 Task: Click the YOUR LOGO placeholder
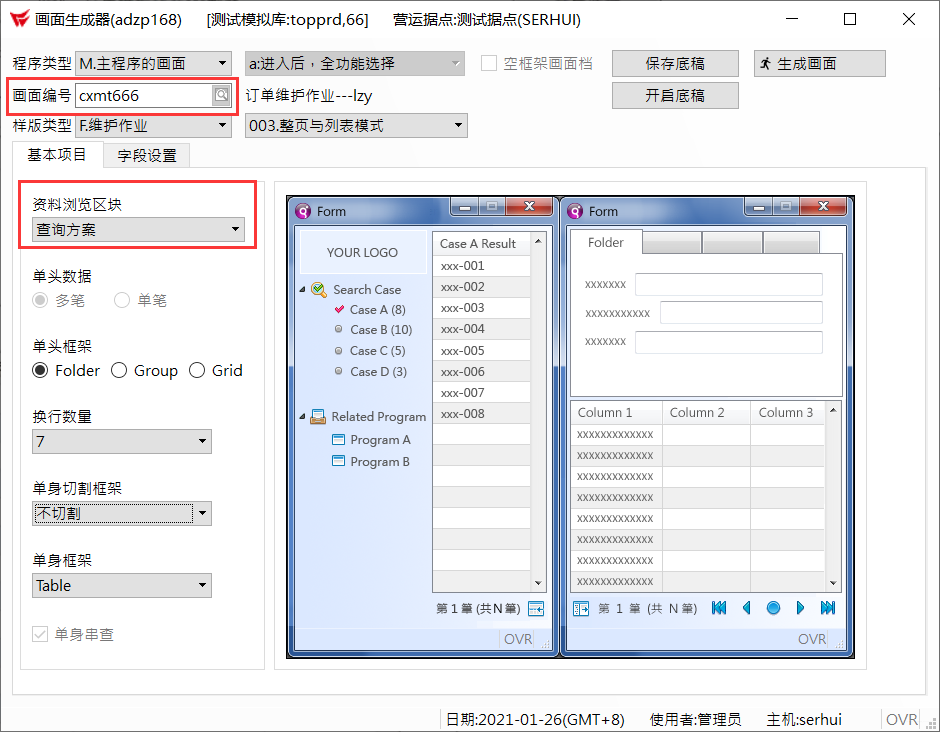[x=362, y=252]
